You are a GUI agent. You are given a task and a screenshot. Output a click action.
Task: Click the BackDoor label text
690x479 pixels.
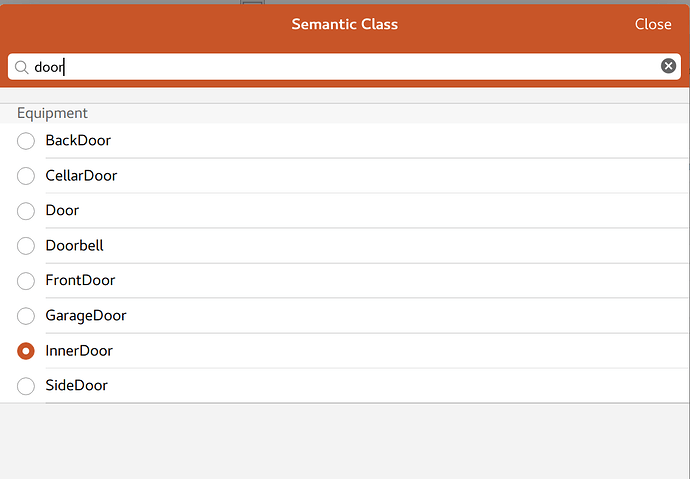tap(78, 141)
